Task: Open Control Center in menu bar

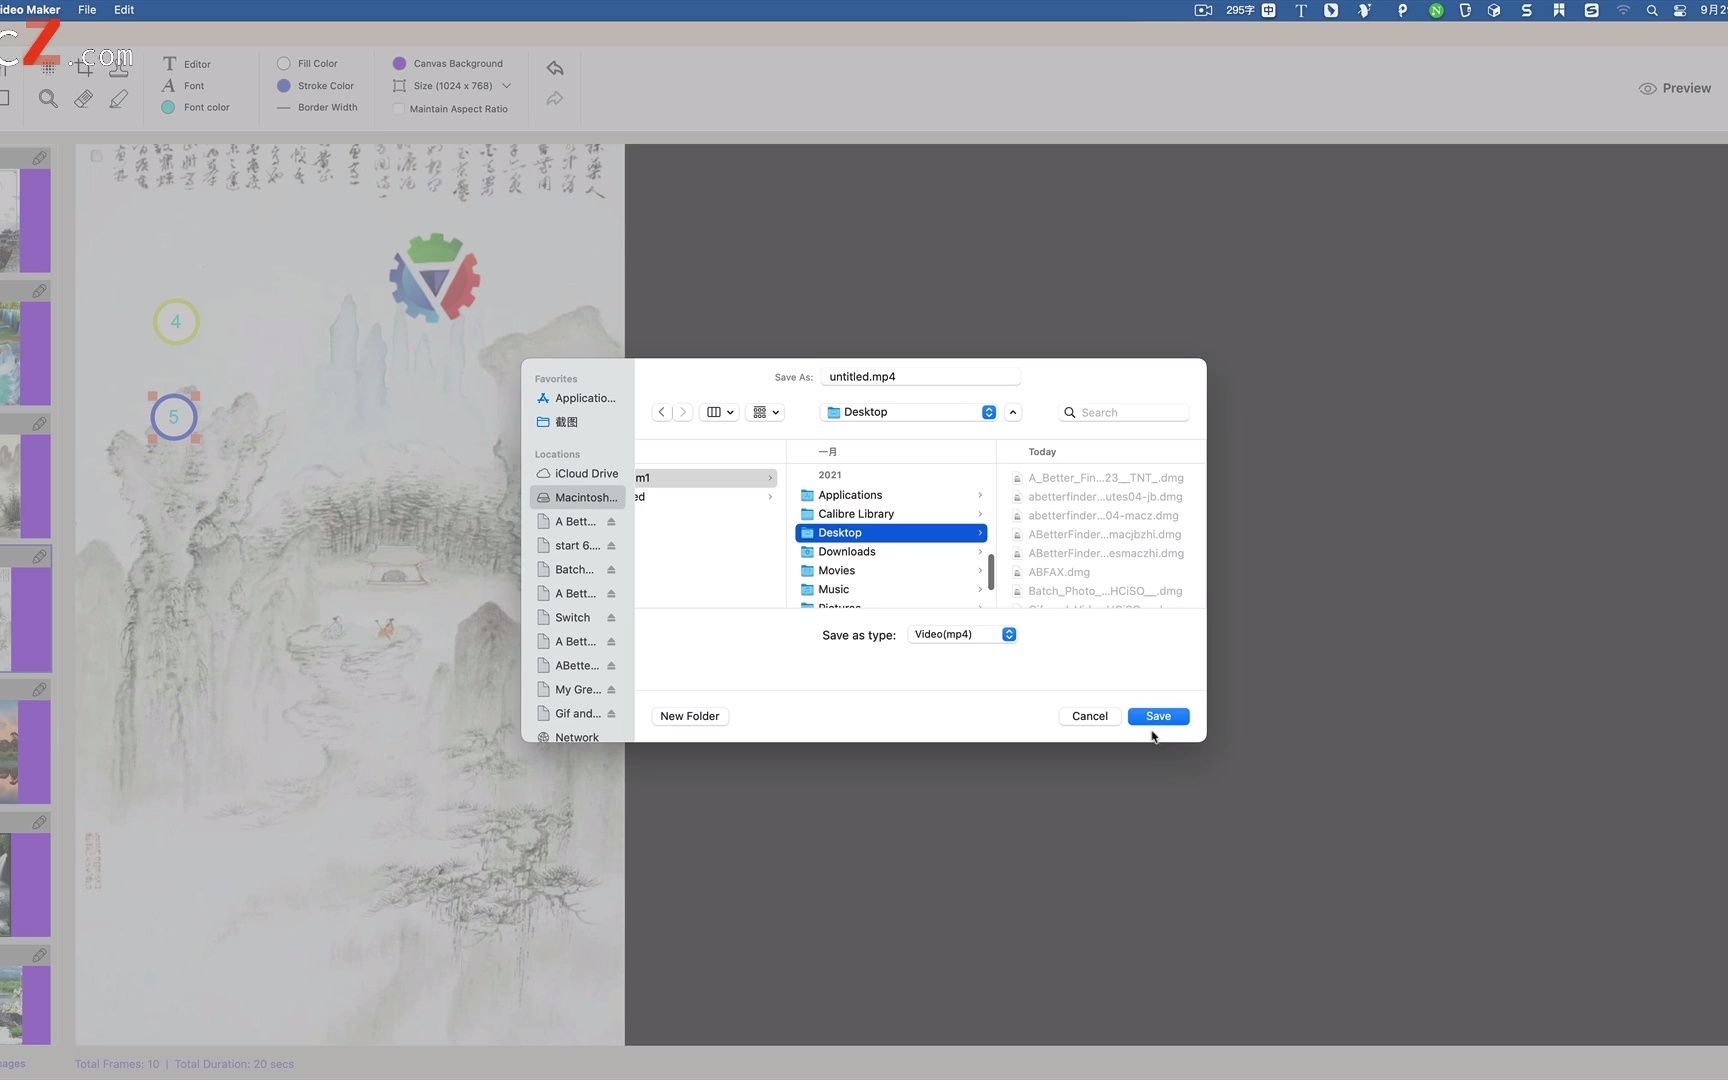Action: coord(1680,10)
